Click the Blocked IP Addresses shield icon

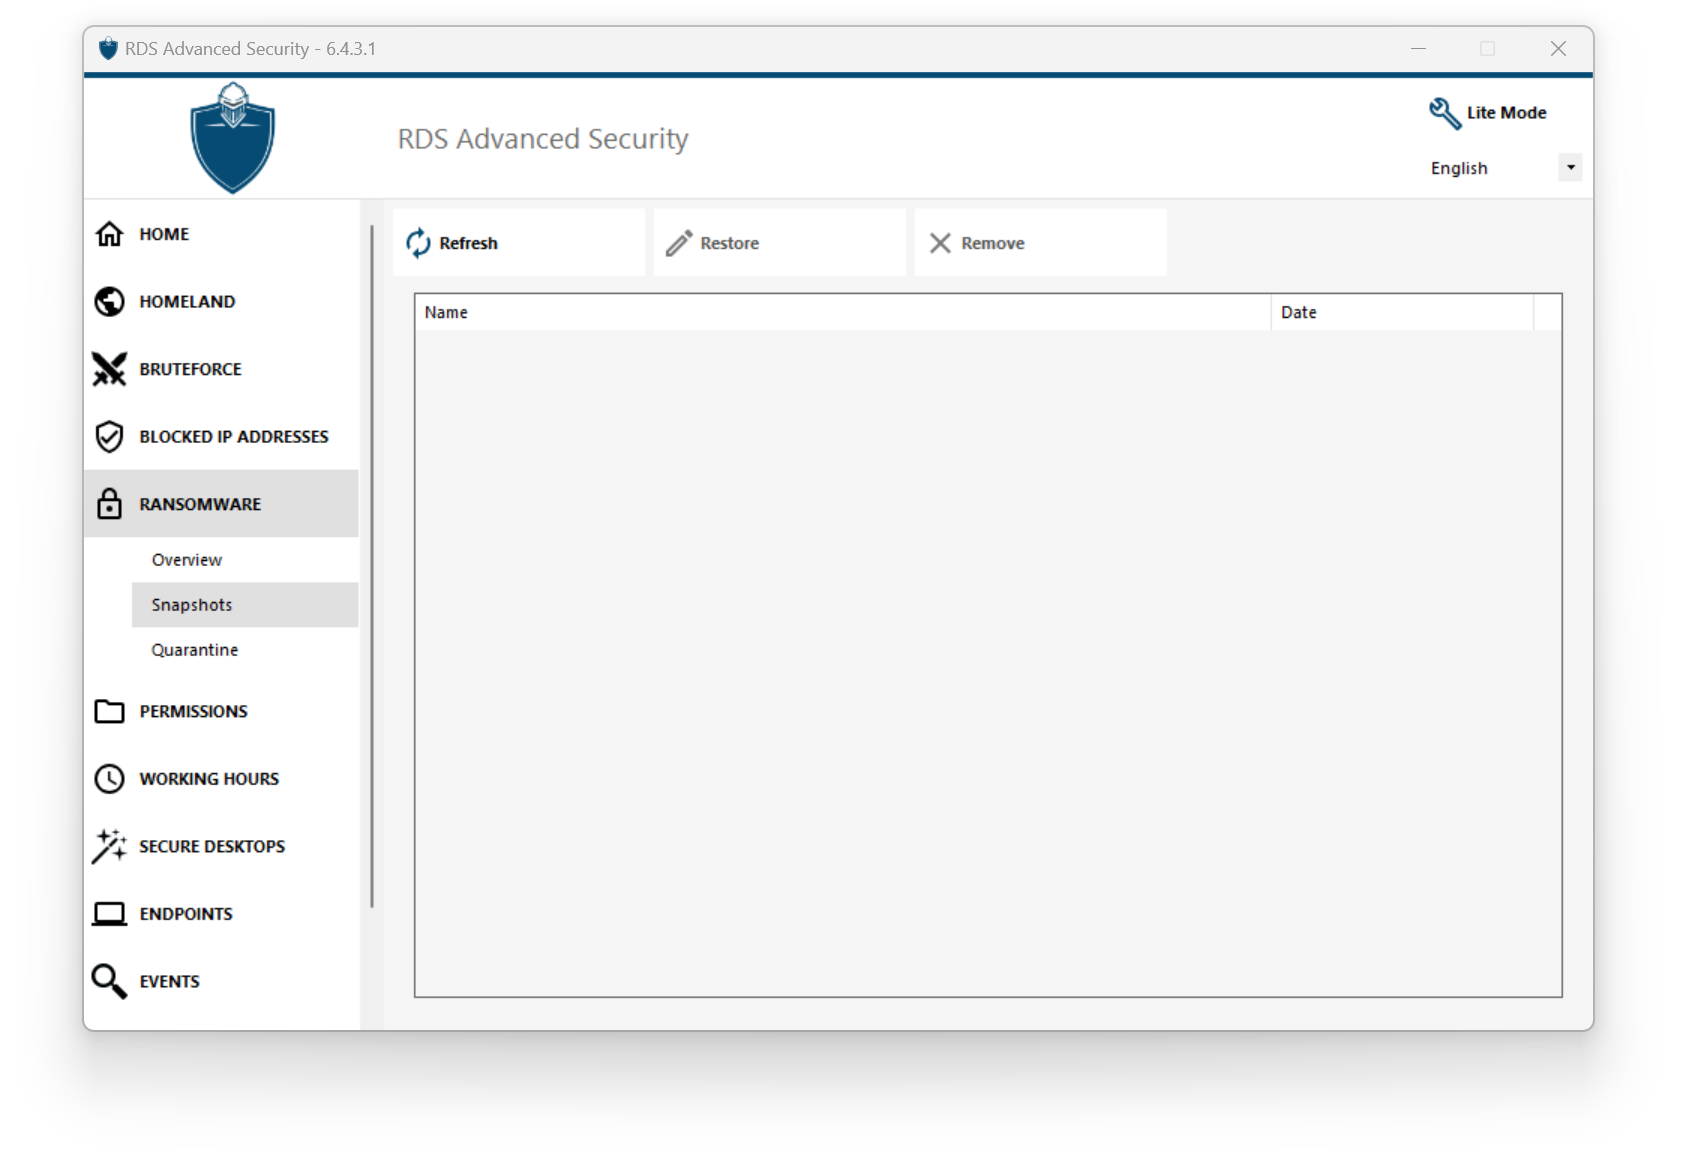[109, 437]
